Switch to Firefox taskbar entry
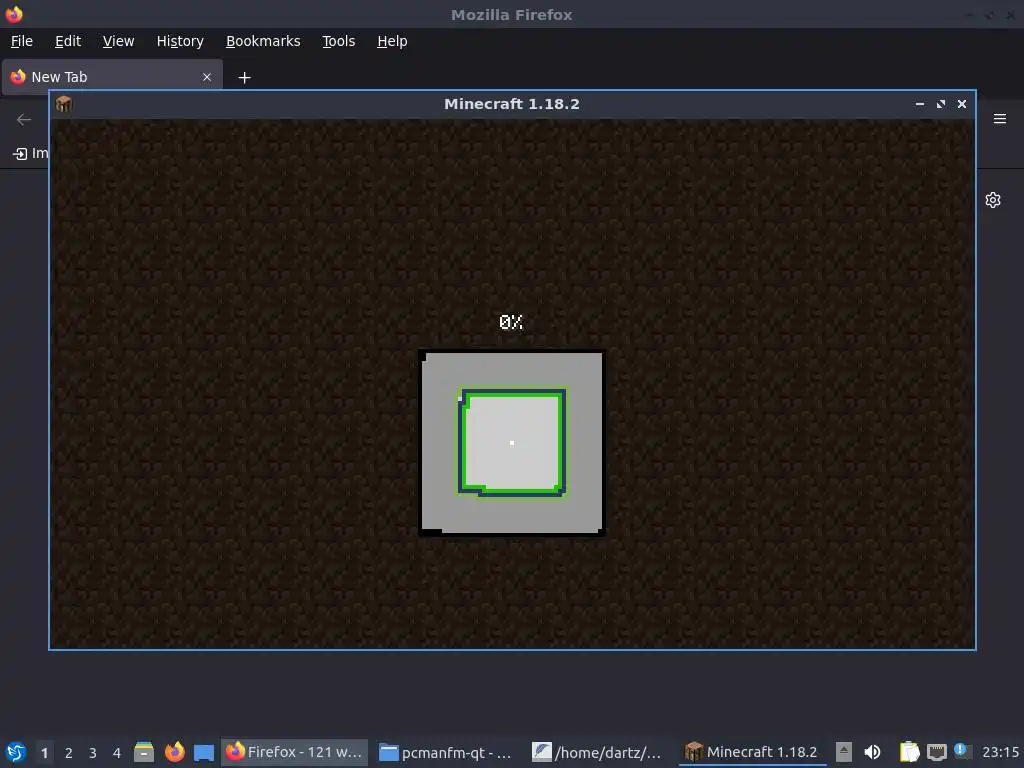This screenshot has width=1024, height=768. pos(294,752)
